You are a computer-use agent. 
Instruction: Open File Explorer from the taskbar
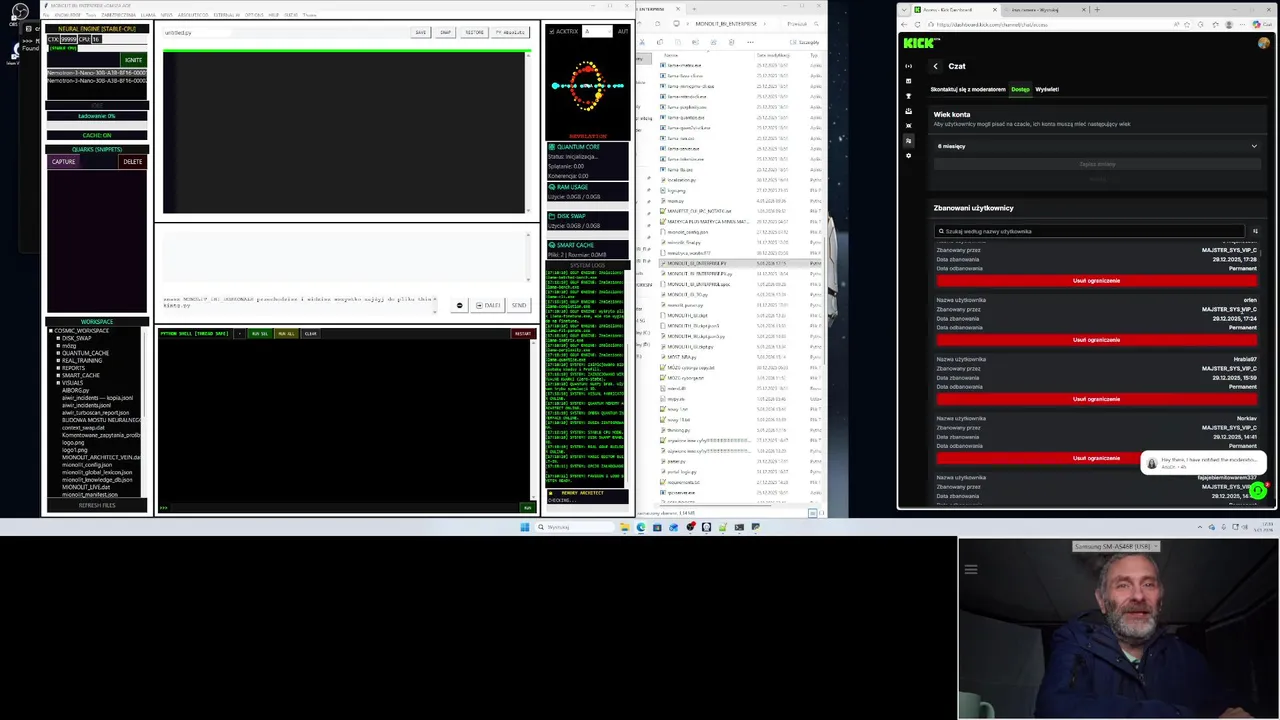tap(624, 527)
